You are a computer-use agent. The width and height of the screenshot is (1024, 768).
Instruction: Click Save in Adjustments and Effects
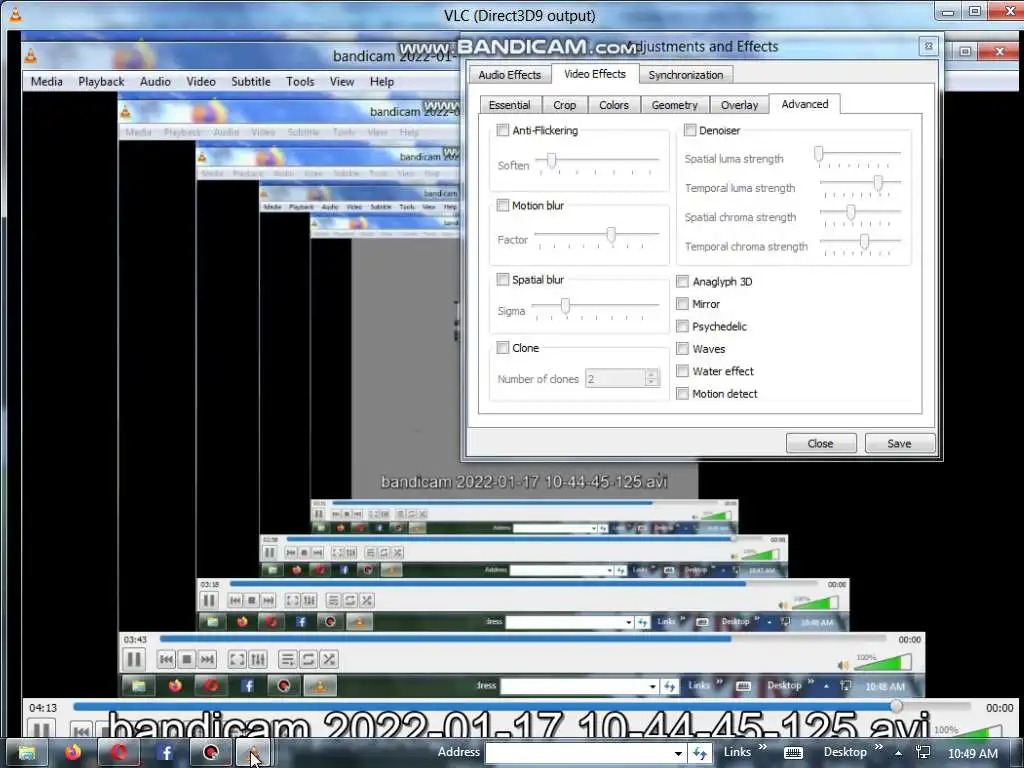(x=899, y=443)
